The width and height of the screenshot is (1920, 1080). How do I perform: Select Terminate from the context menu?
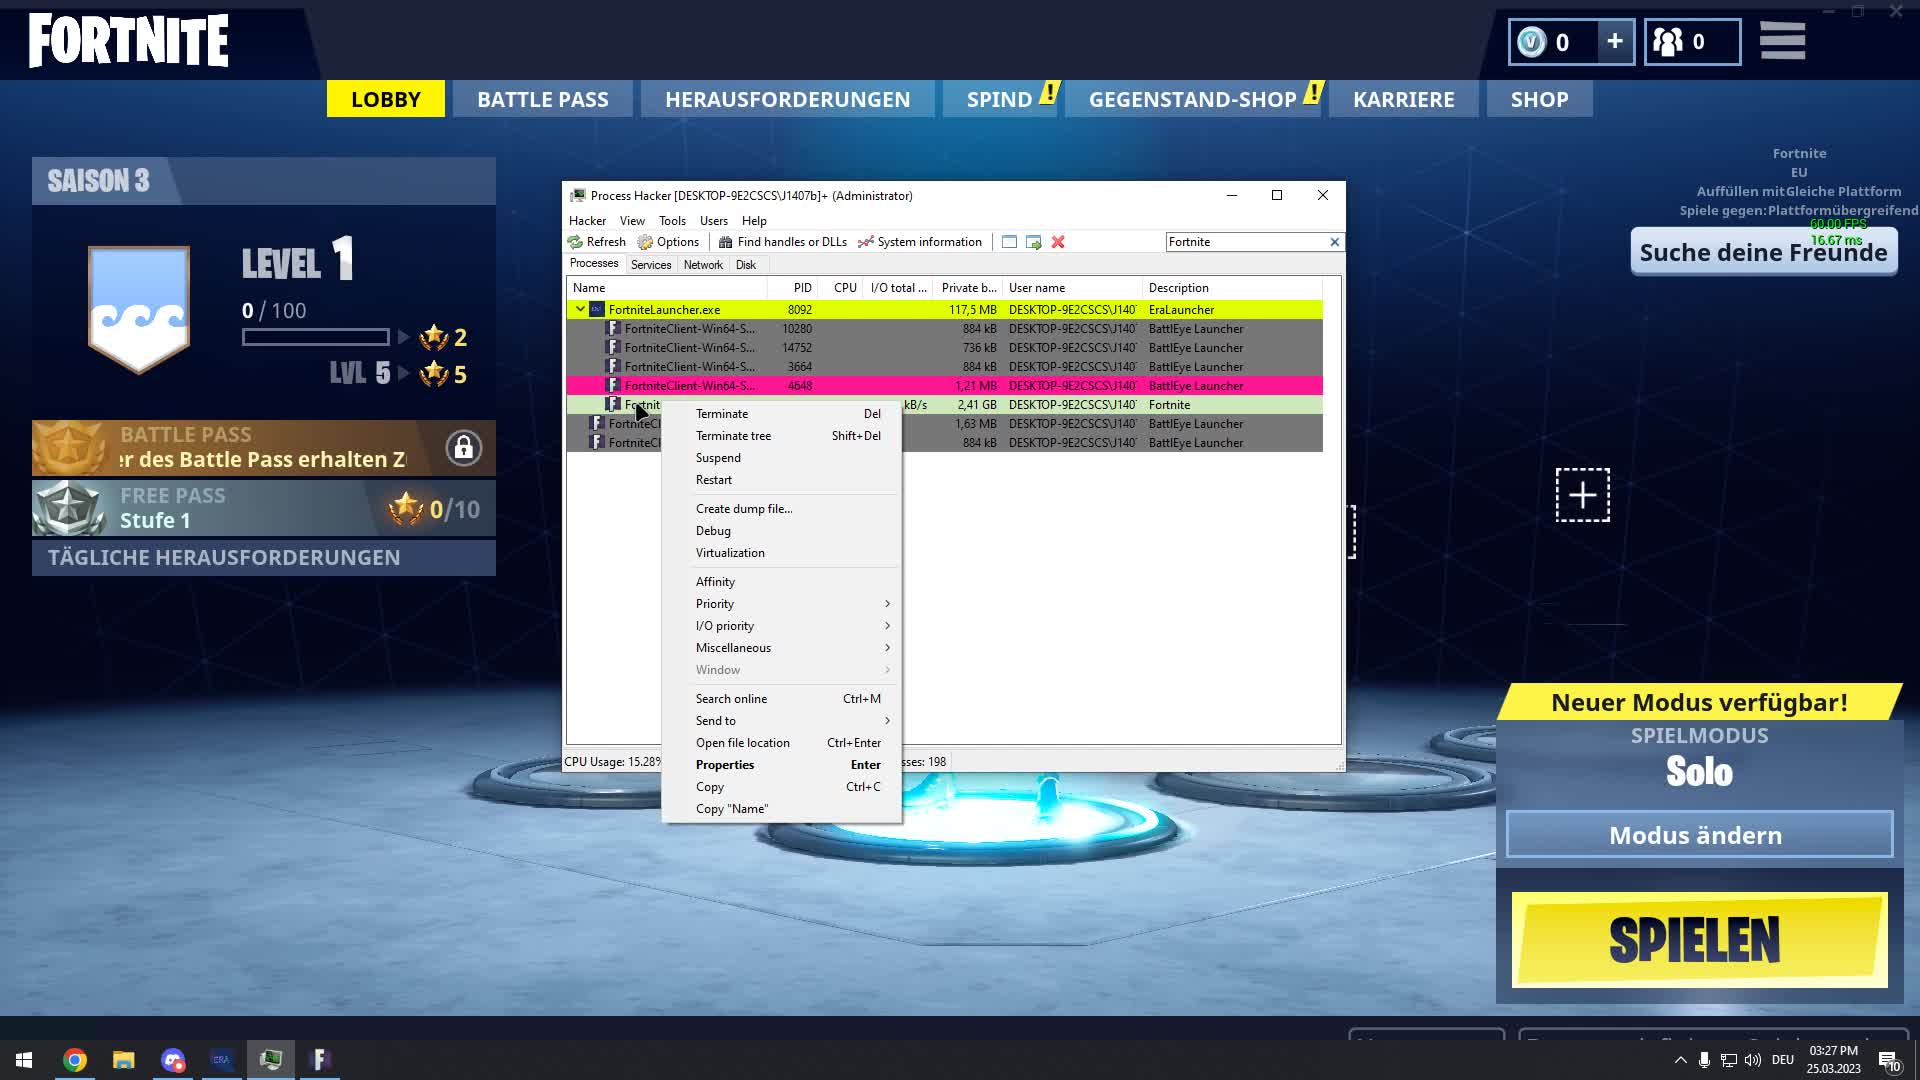tap(721, 413)
